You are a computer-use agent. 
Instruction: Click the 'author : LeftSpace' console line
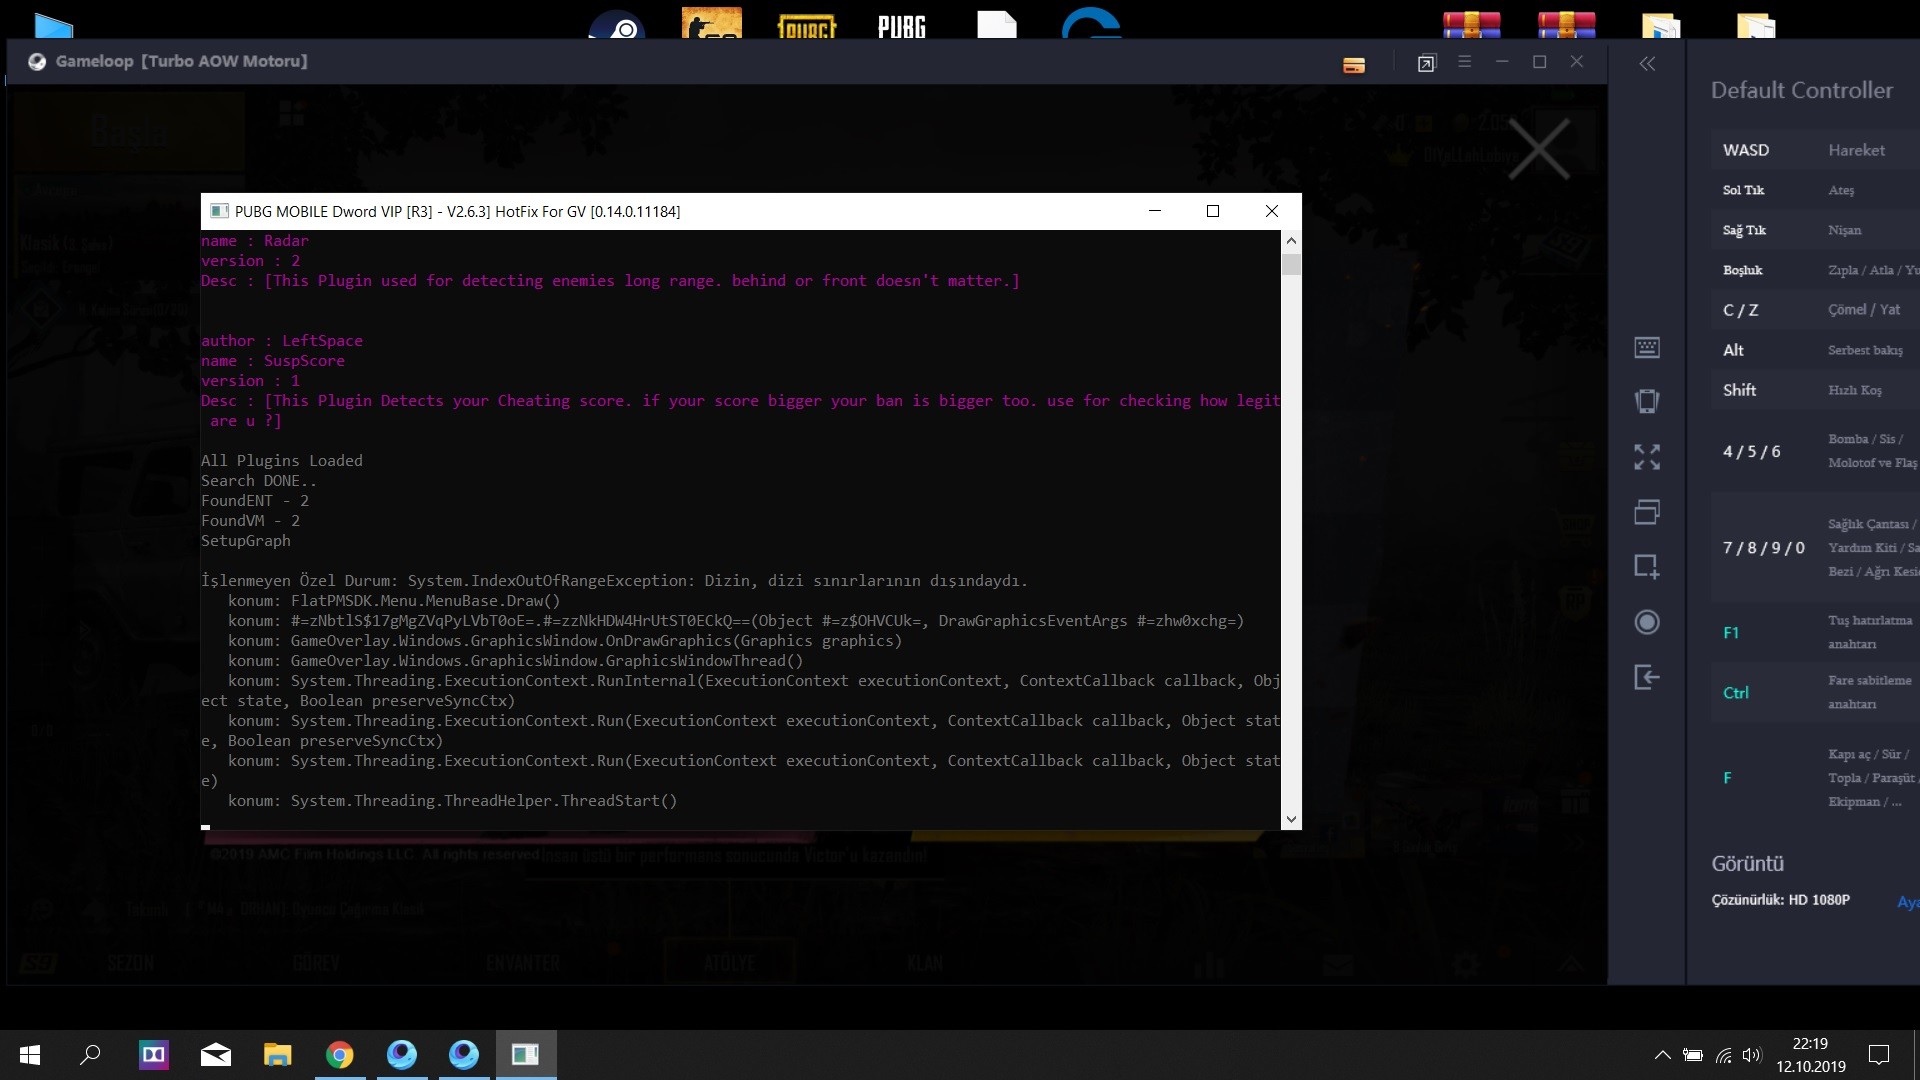(282, 341)
